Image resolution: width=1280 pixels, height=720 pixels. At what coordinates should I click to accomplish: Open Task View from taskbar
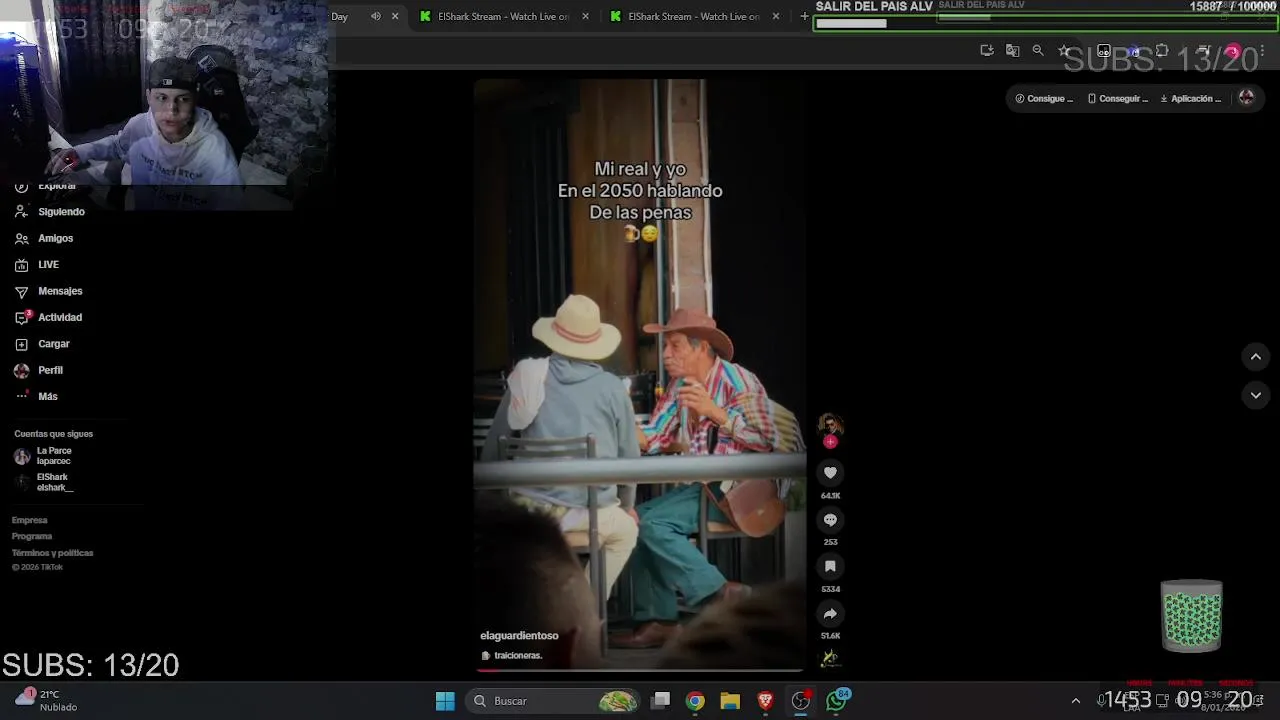pos(661,701)
